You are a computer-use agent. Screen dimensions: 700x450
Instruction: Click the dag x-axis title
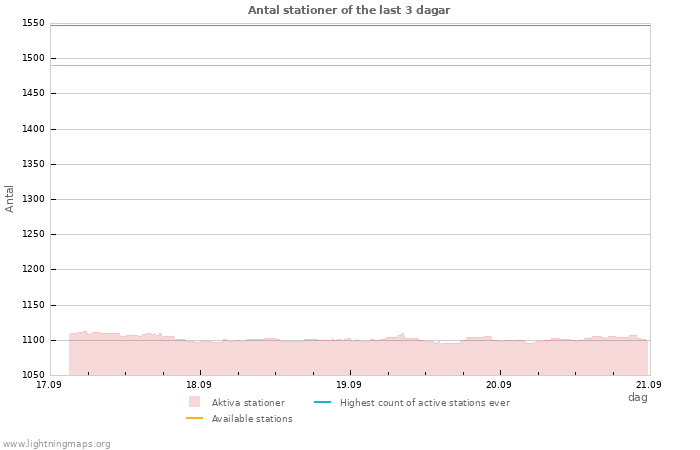pos(638,397)
